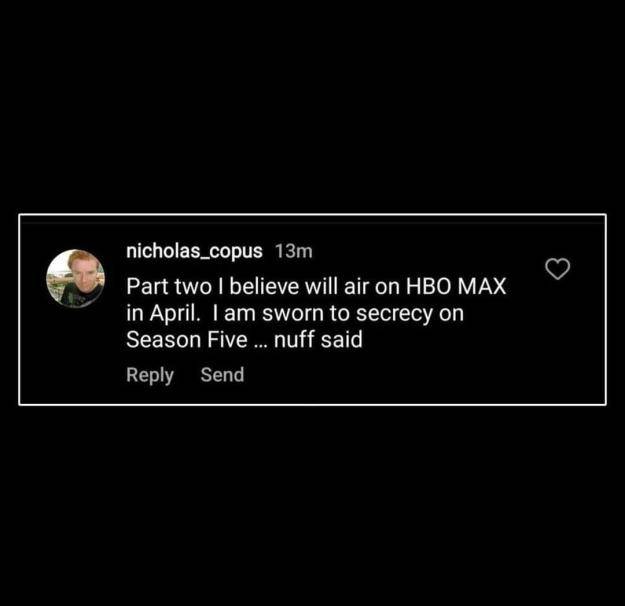
Task: Click the word believe in comment
Action: click(264, 286)
